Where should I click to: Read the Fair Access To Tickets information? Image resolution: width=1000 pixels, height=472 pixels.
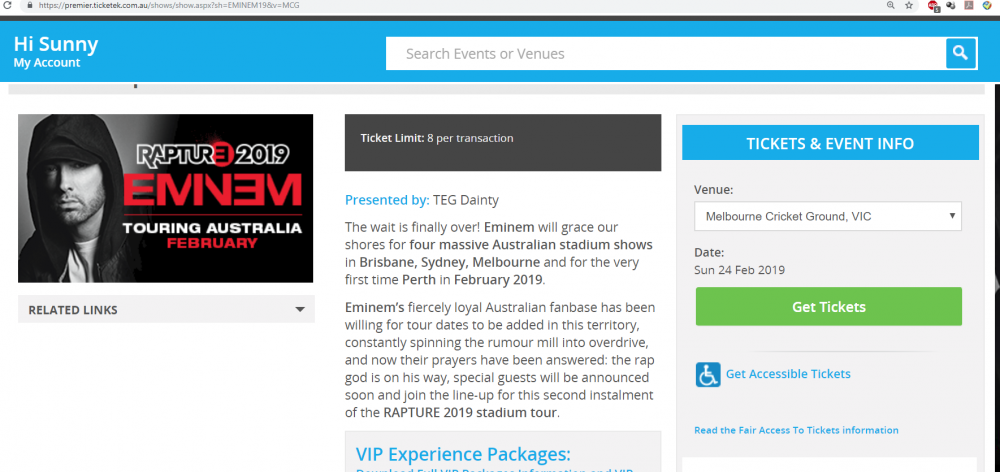[x=796, y=430]
